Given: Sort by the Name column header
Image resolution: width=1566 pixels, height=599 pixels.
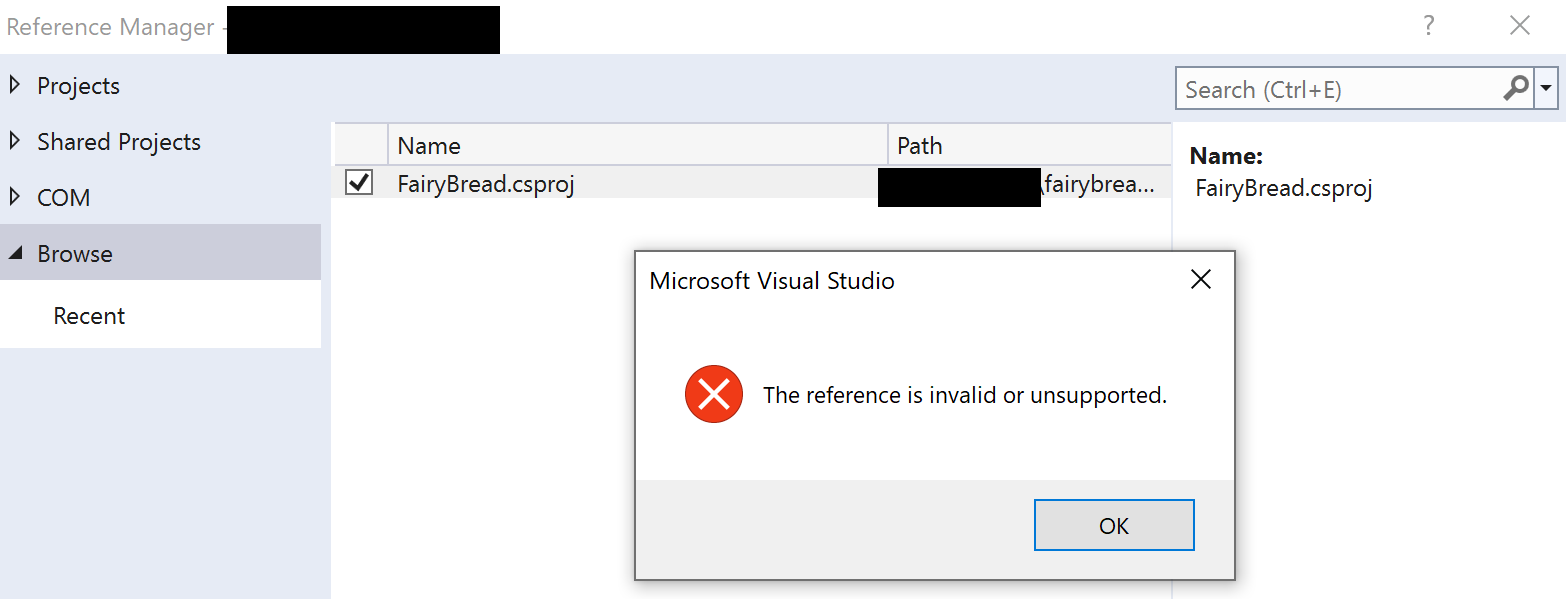Looking at the screenshot, I should (x=638, y=145).
